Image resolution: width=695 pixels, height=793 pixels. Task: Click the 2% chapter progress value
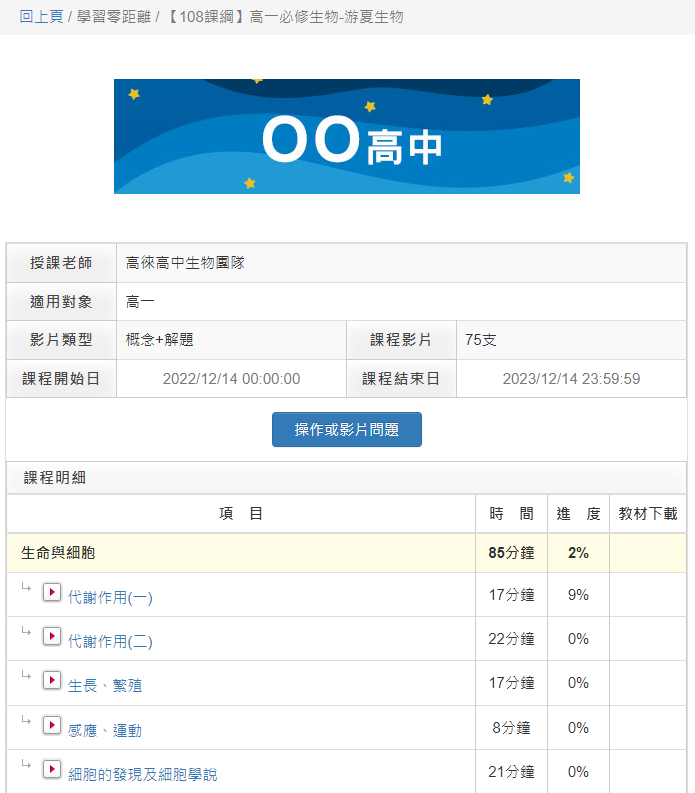click(578, 553)
